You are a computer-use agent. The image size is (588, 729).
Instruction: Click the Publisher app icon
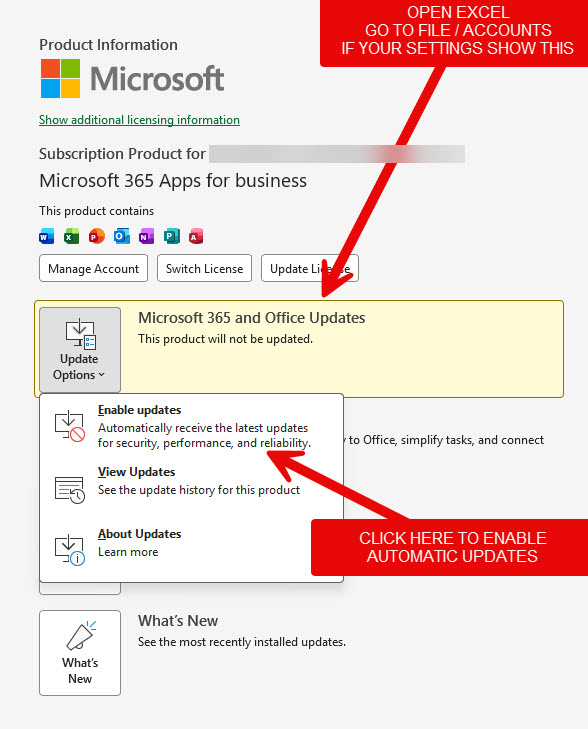pyautogui.click(x=172, y=236)
